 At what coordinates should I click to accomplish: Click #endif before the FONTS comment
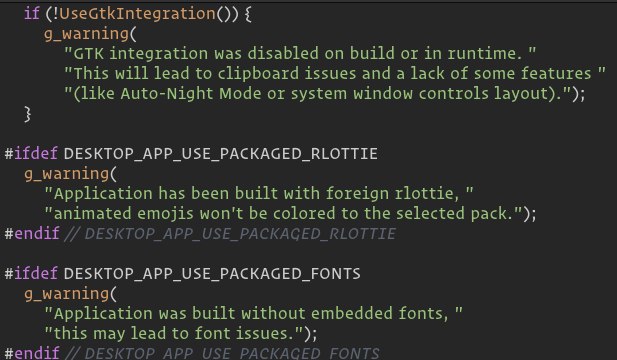click(x=32, y=353)
